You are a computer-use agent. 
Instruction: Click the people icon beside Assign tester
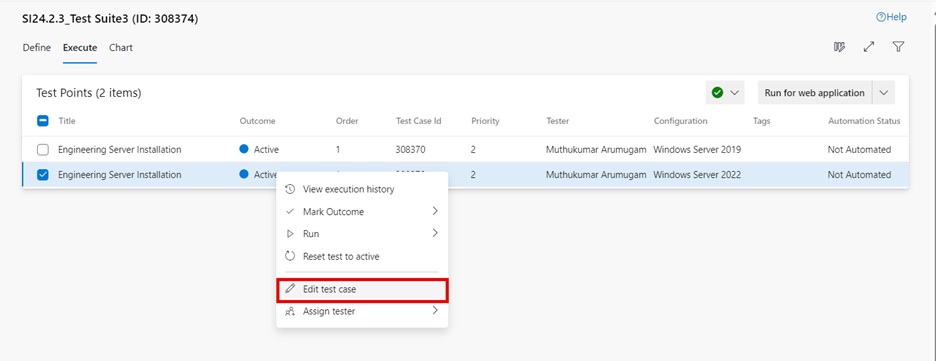coord(290,311)
